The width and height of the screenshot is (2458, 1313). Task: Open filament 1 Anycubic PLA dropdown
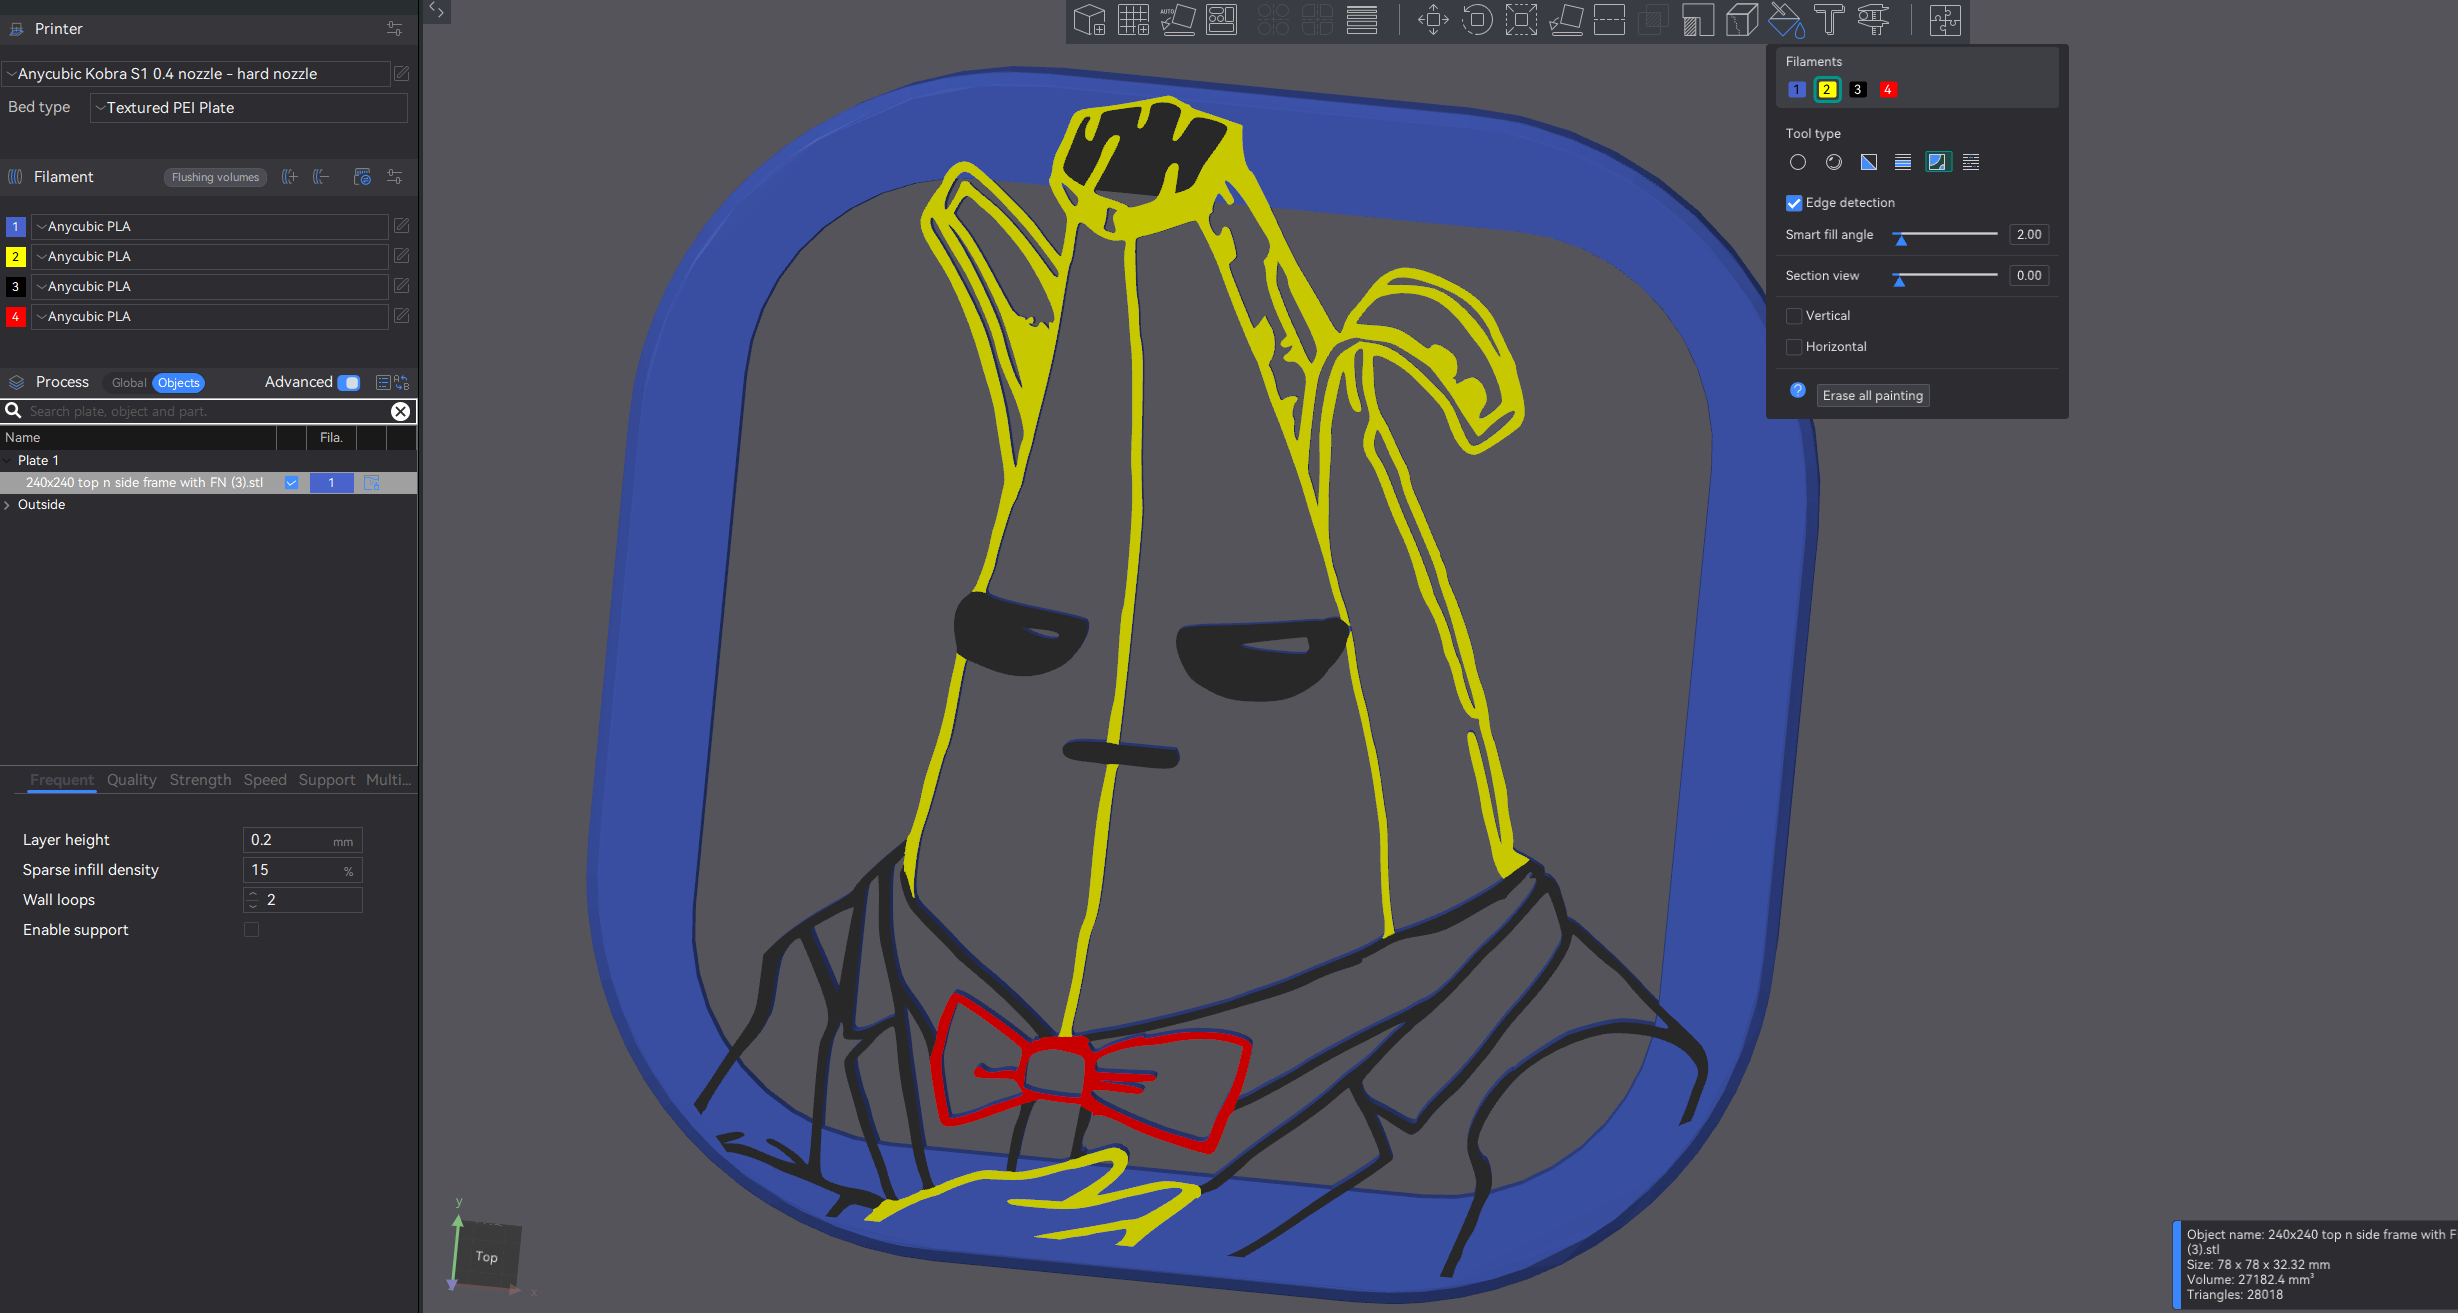[x=210, y=227]
